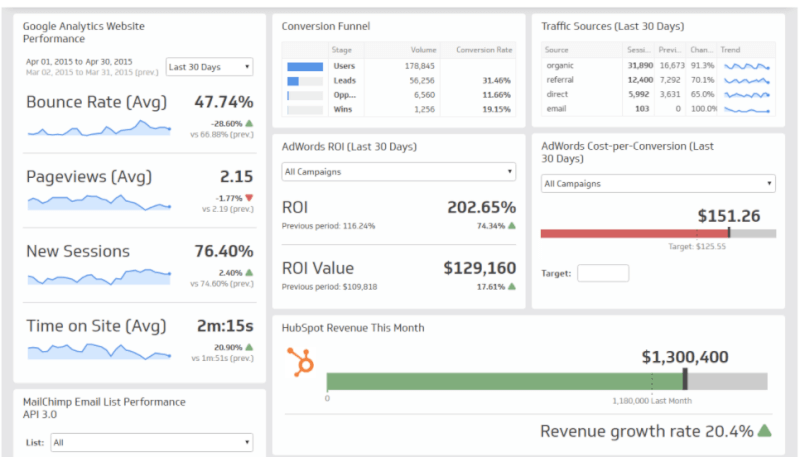Image resolution: width=800 pixels, height=457 pixels.
Task: Click the Revenue growth rate green triangle
Action: [765, 431]
